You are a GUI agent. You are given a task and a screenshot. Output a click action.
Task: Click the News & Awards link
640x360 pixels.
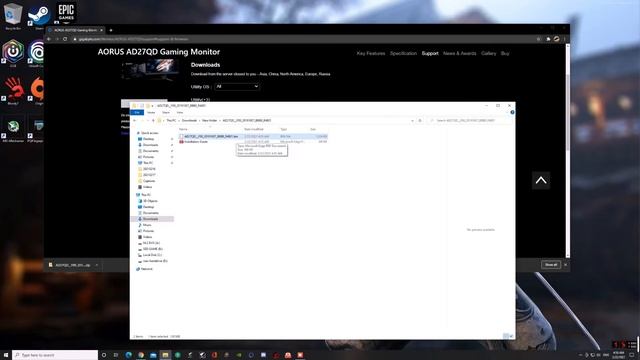(460, 53)
